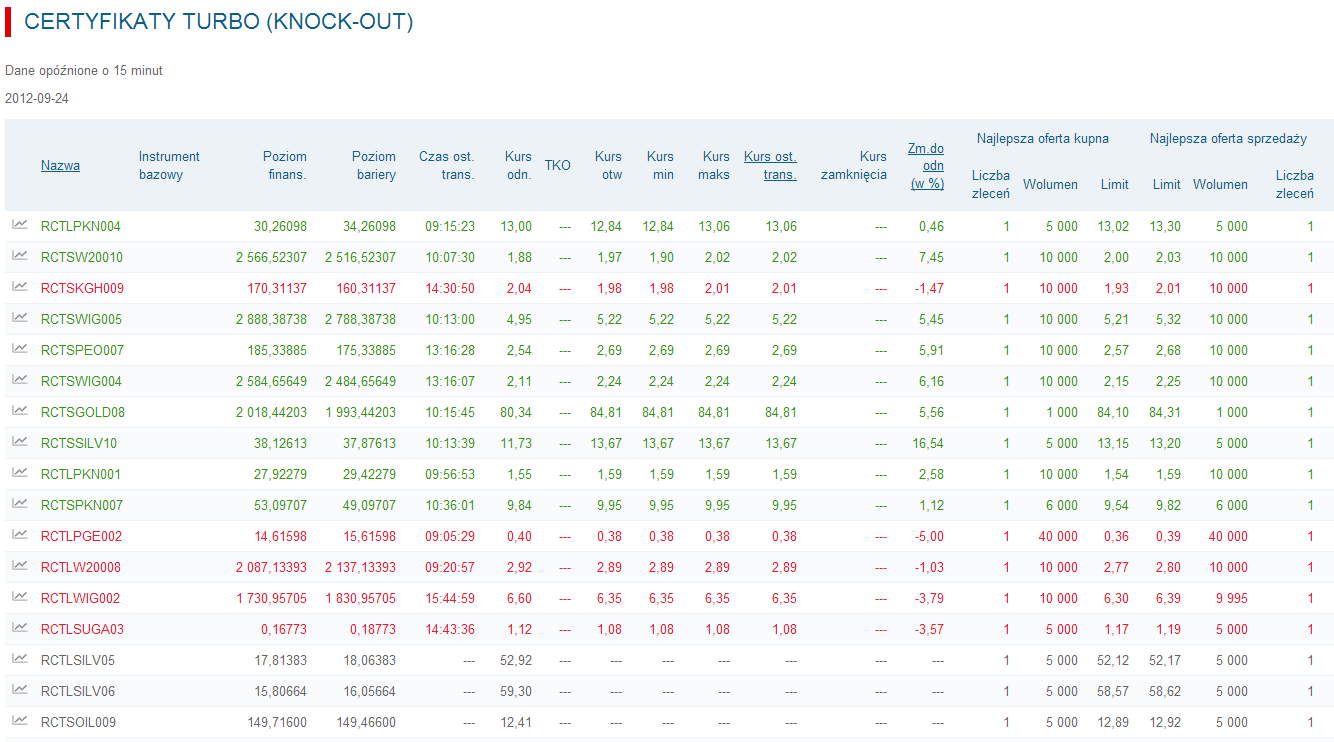The width and height of the screenshot is (1334, 742).
Task: Open the RCTSW20010 certificate link
Action: pyautogui.click(x=82, y=258)
